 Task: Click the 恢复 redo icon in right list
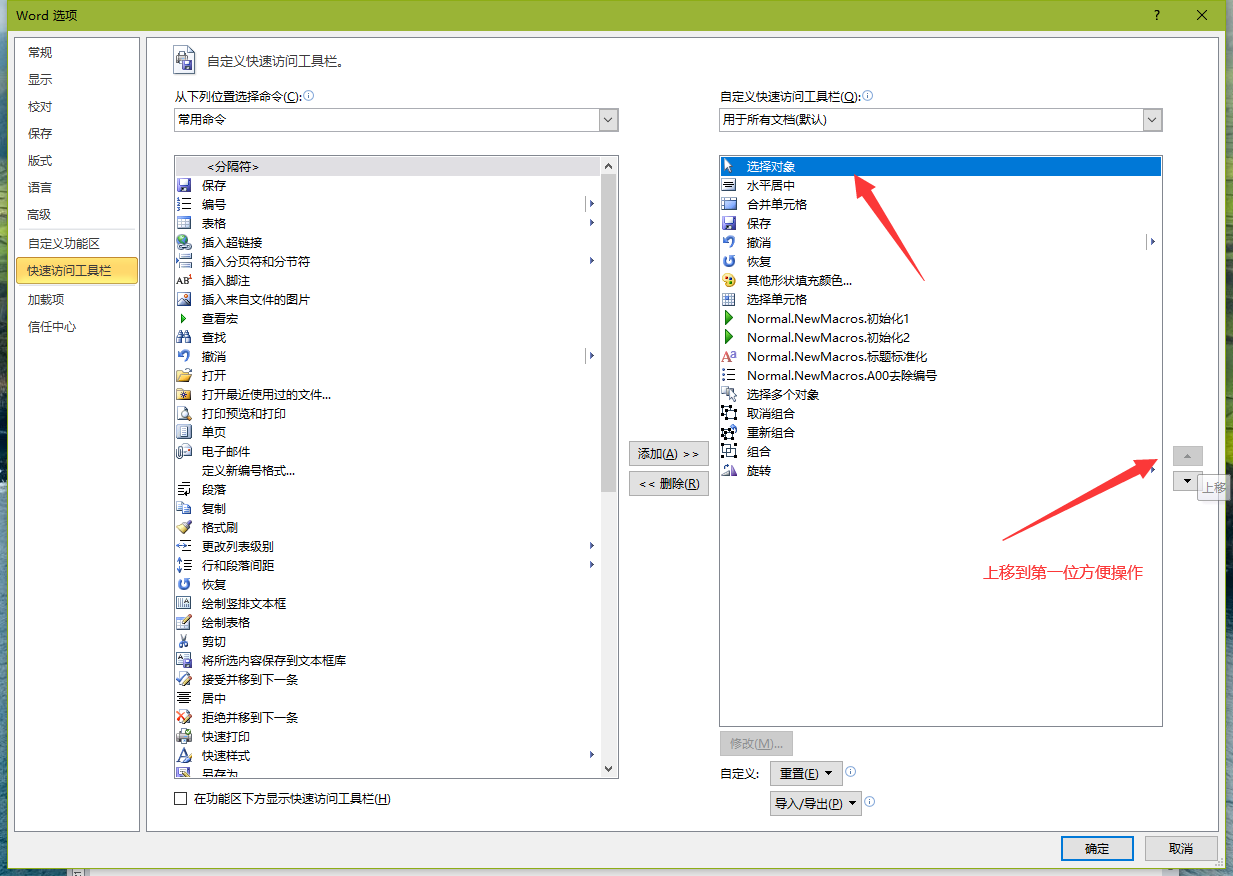(729, 261)
